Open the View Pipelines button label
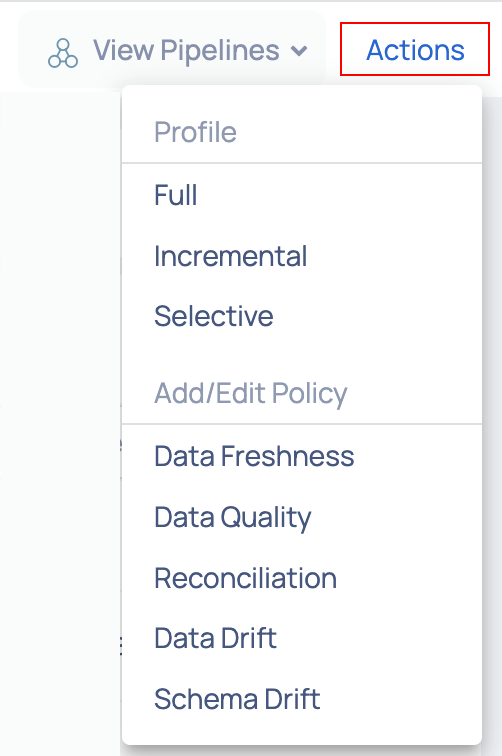 point(186,50)
